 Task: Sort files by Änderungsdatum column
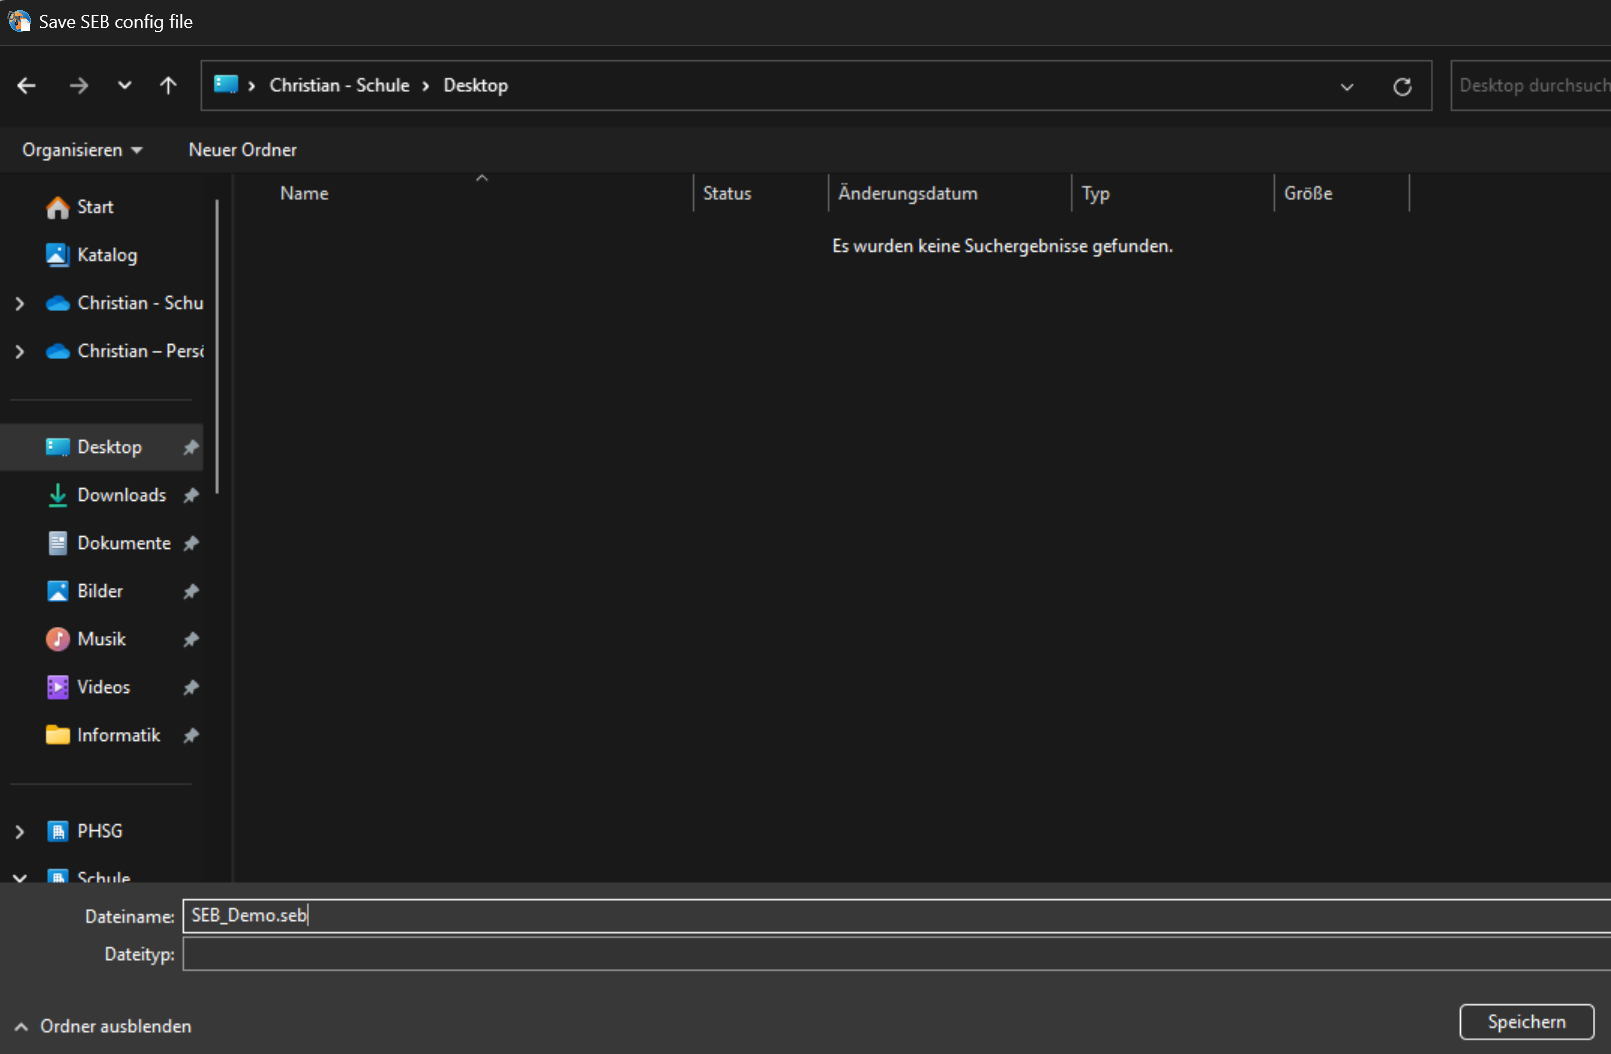[x=907, y=193]
